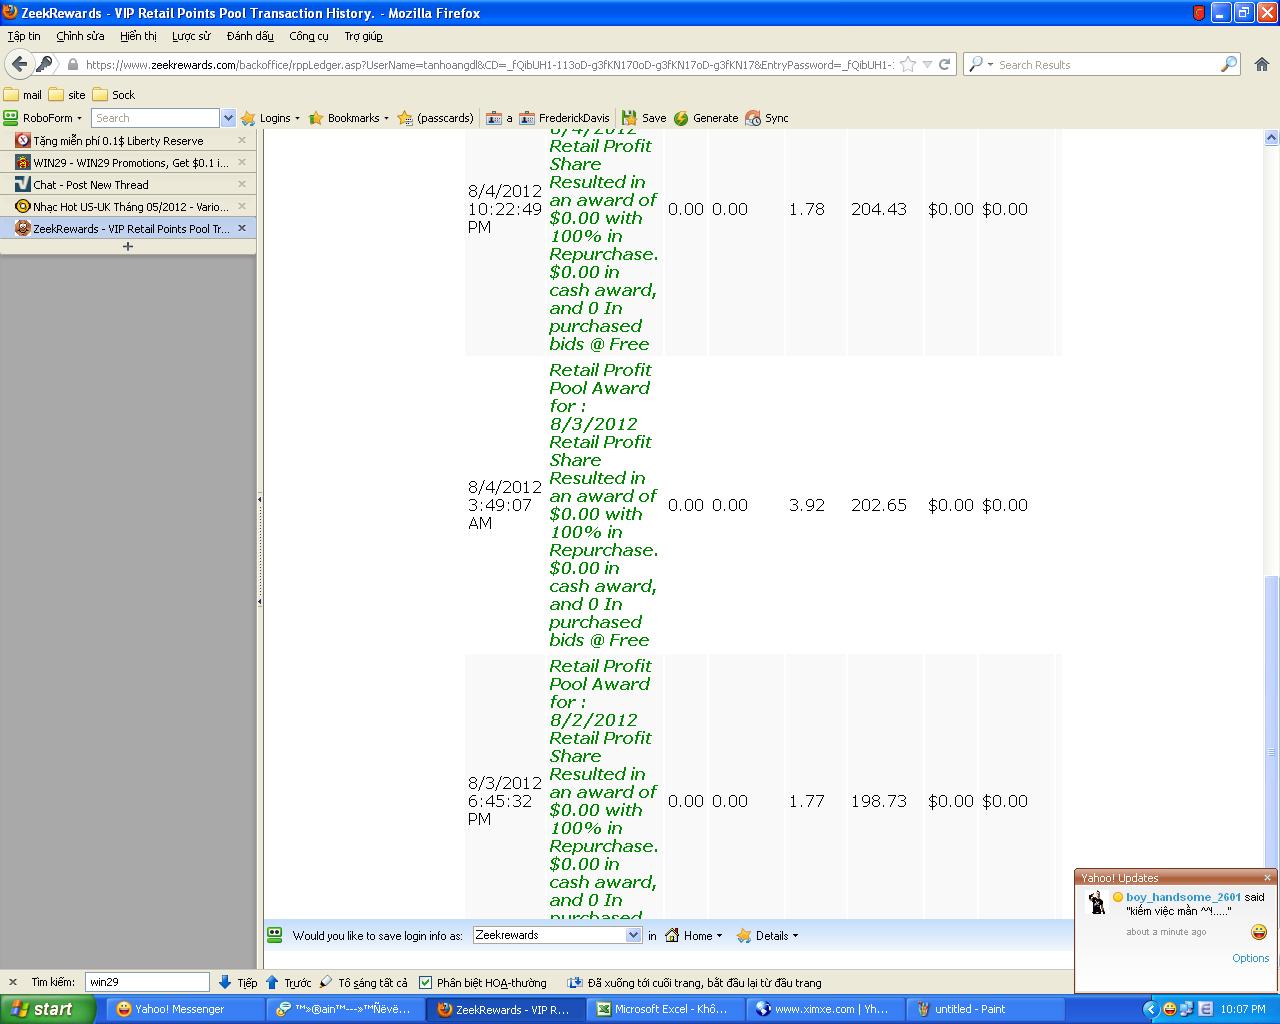Close the find bar
Screen dimensions: 1280x1024
point(13,982)
